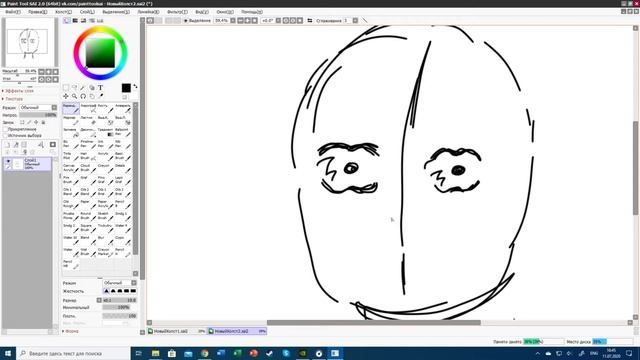
Task: Expand the Форма section
Action: (70, 331)
